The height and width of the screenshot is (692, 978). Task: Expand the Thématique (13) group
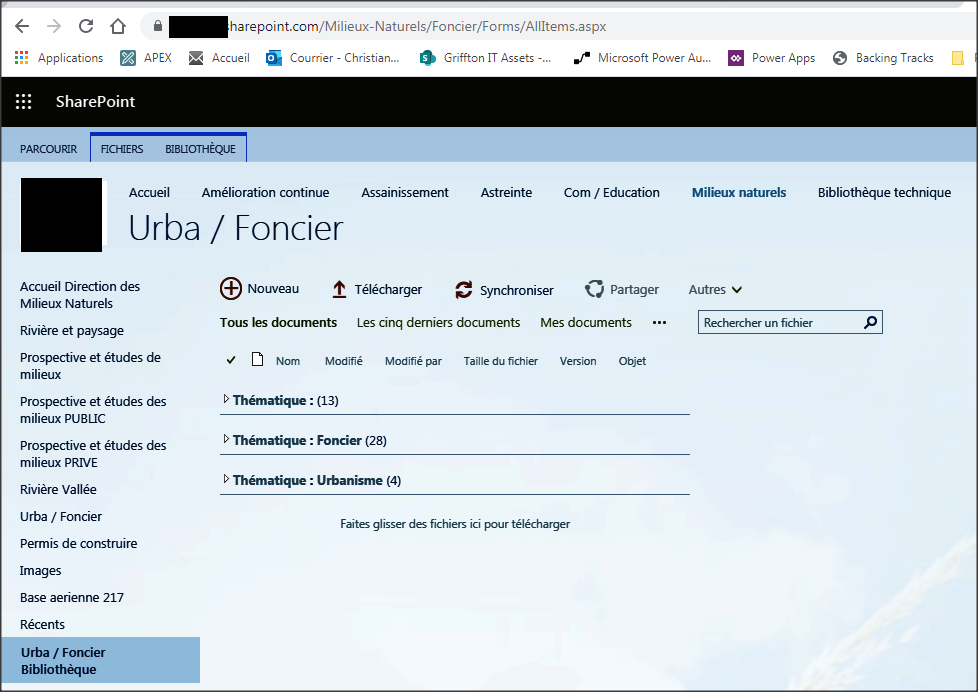click(x=226, y=399)
